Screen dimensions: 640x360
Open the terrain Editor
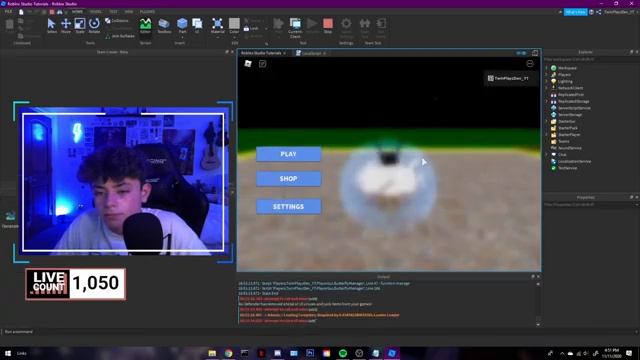click(x=145, y=25)
